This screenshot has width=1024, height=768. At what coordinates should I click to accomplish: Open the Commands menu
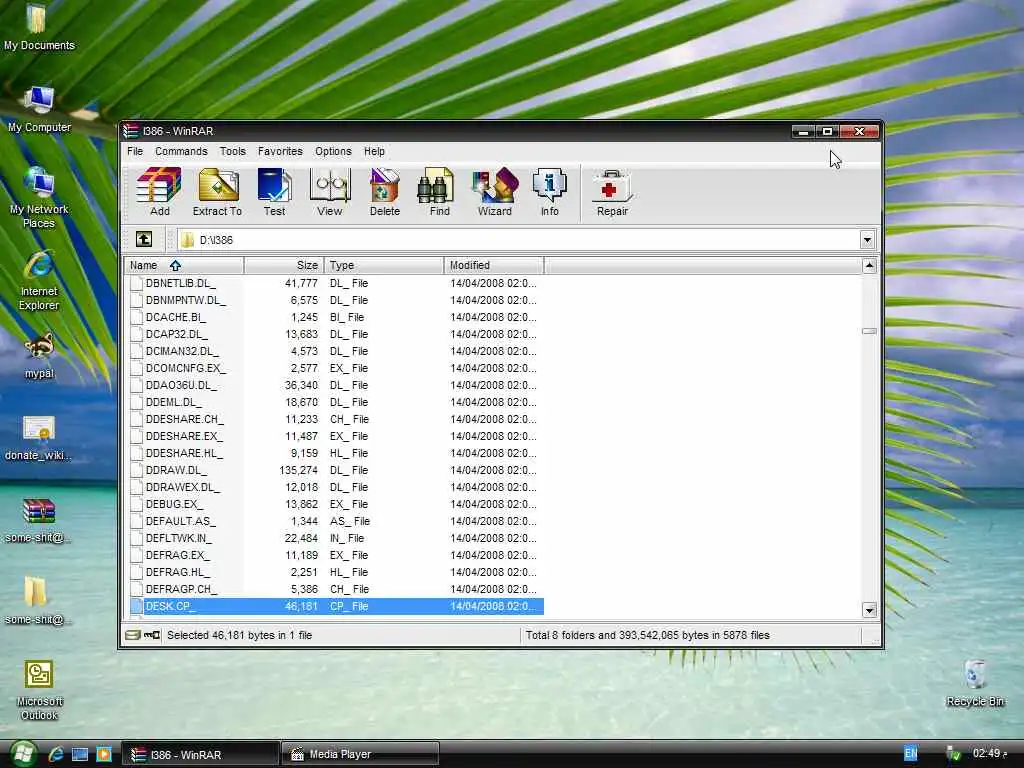click(181, 151)
